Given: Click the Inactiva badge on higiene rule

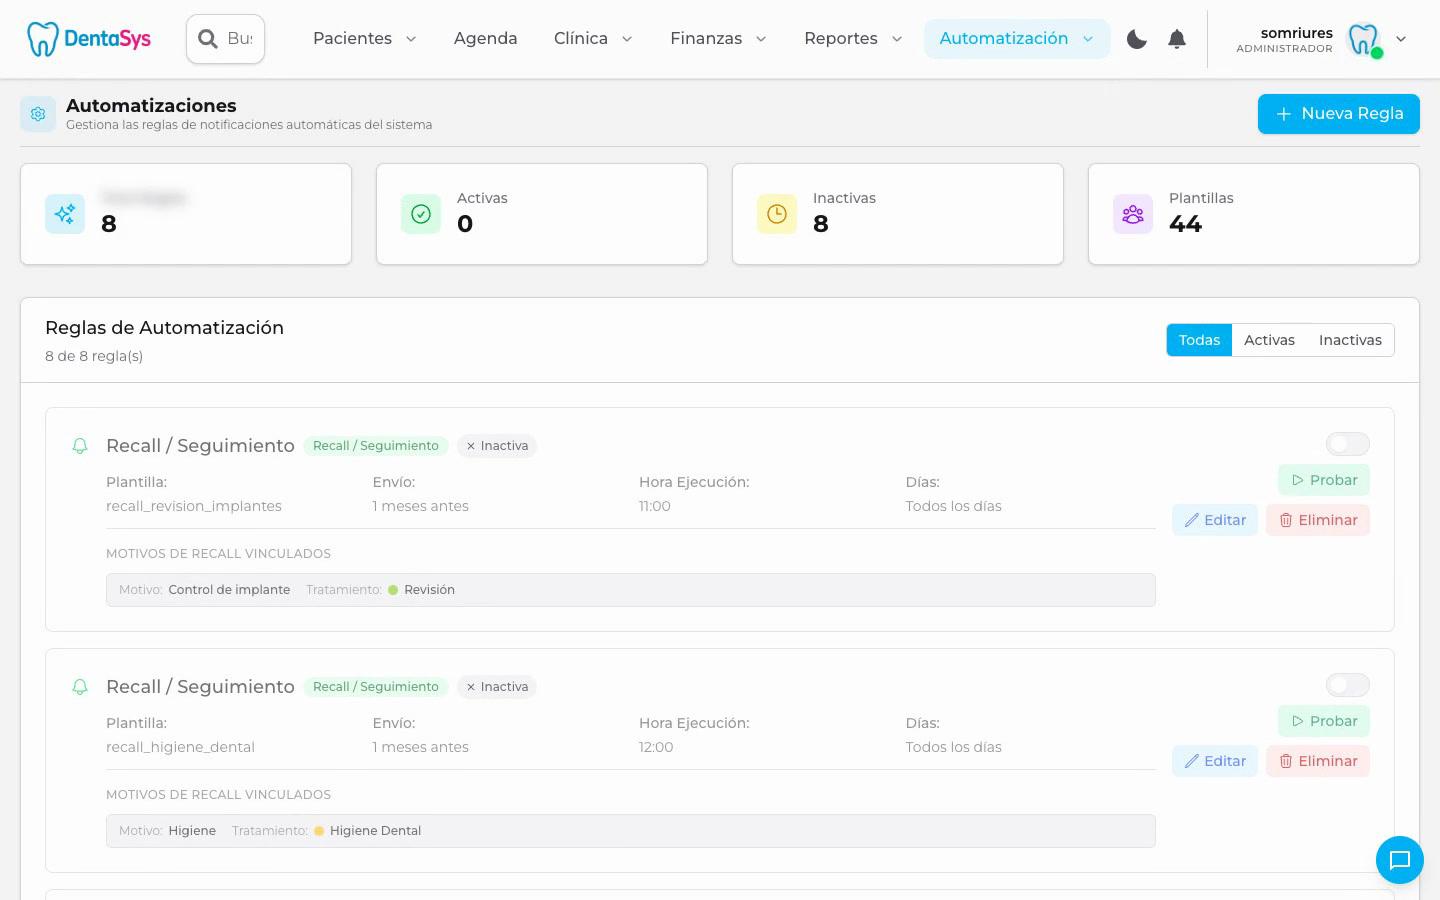Looking at the screenshot, I should point(497,687).
